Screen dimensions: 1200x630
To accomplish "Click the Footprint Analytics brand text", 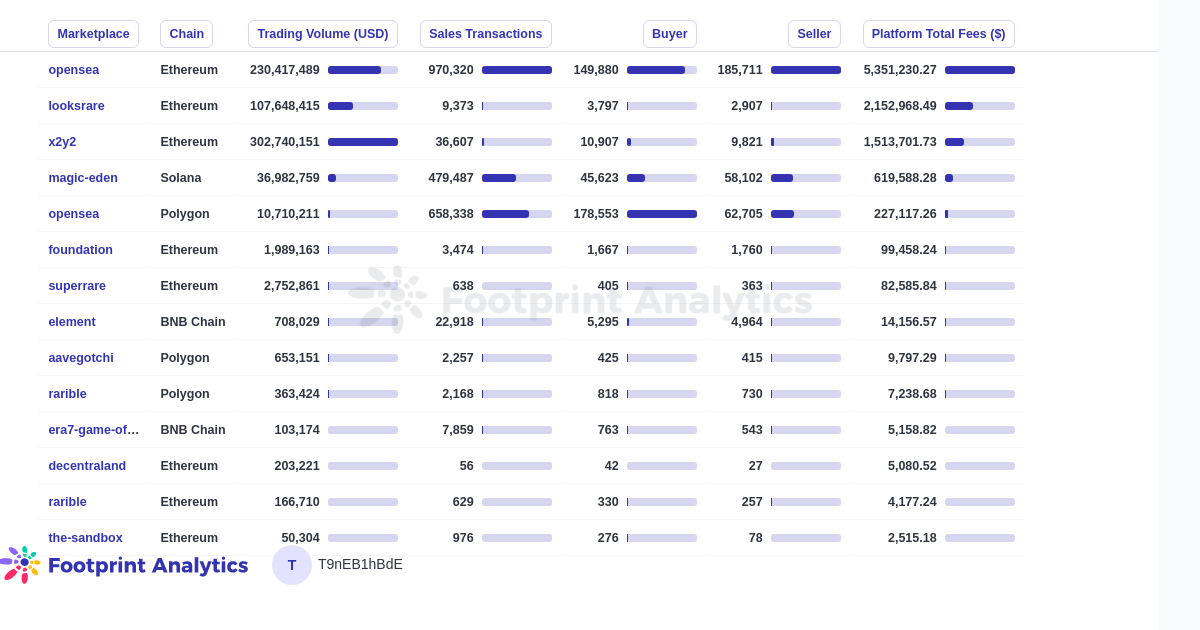I will tap(148, 566).
